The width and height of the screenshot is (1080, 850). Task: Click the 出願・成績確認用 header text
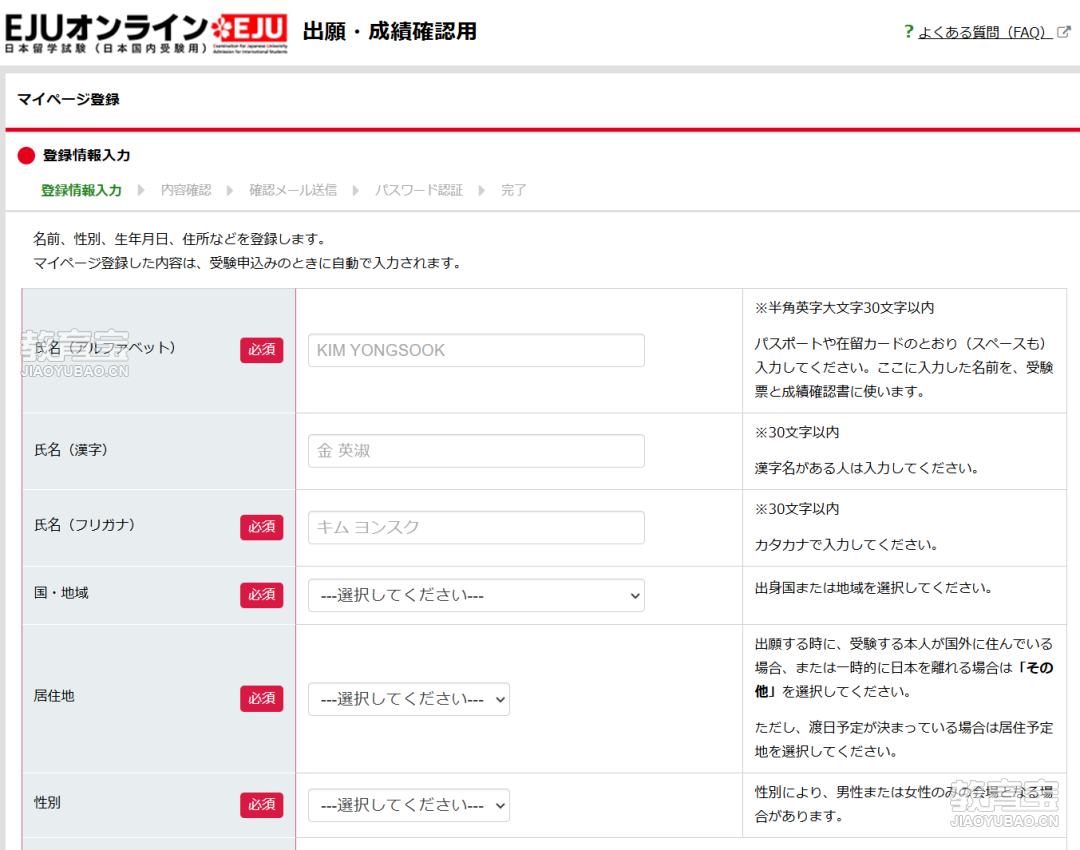click(x=390, y=32)
